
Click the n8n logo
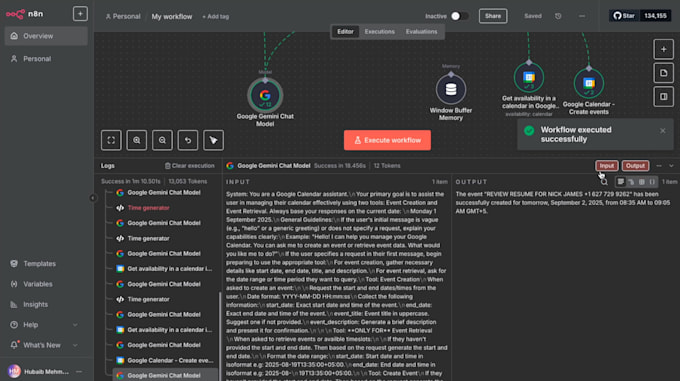pos(25,14)
